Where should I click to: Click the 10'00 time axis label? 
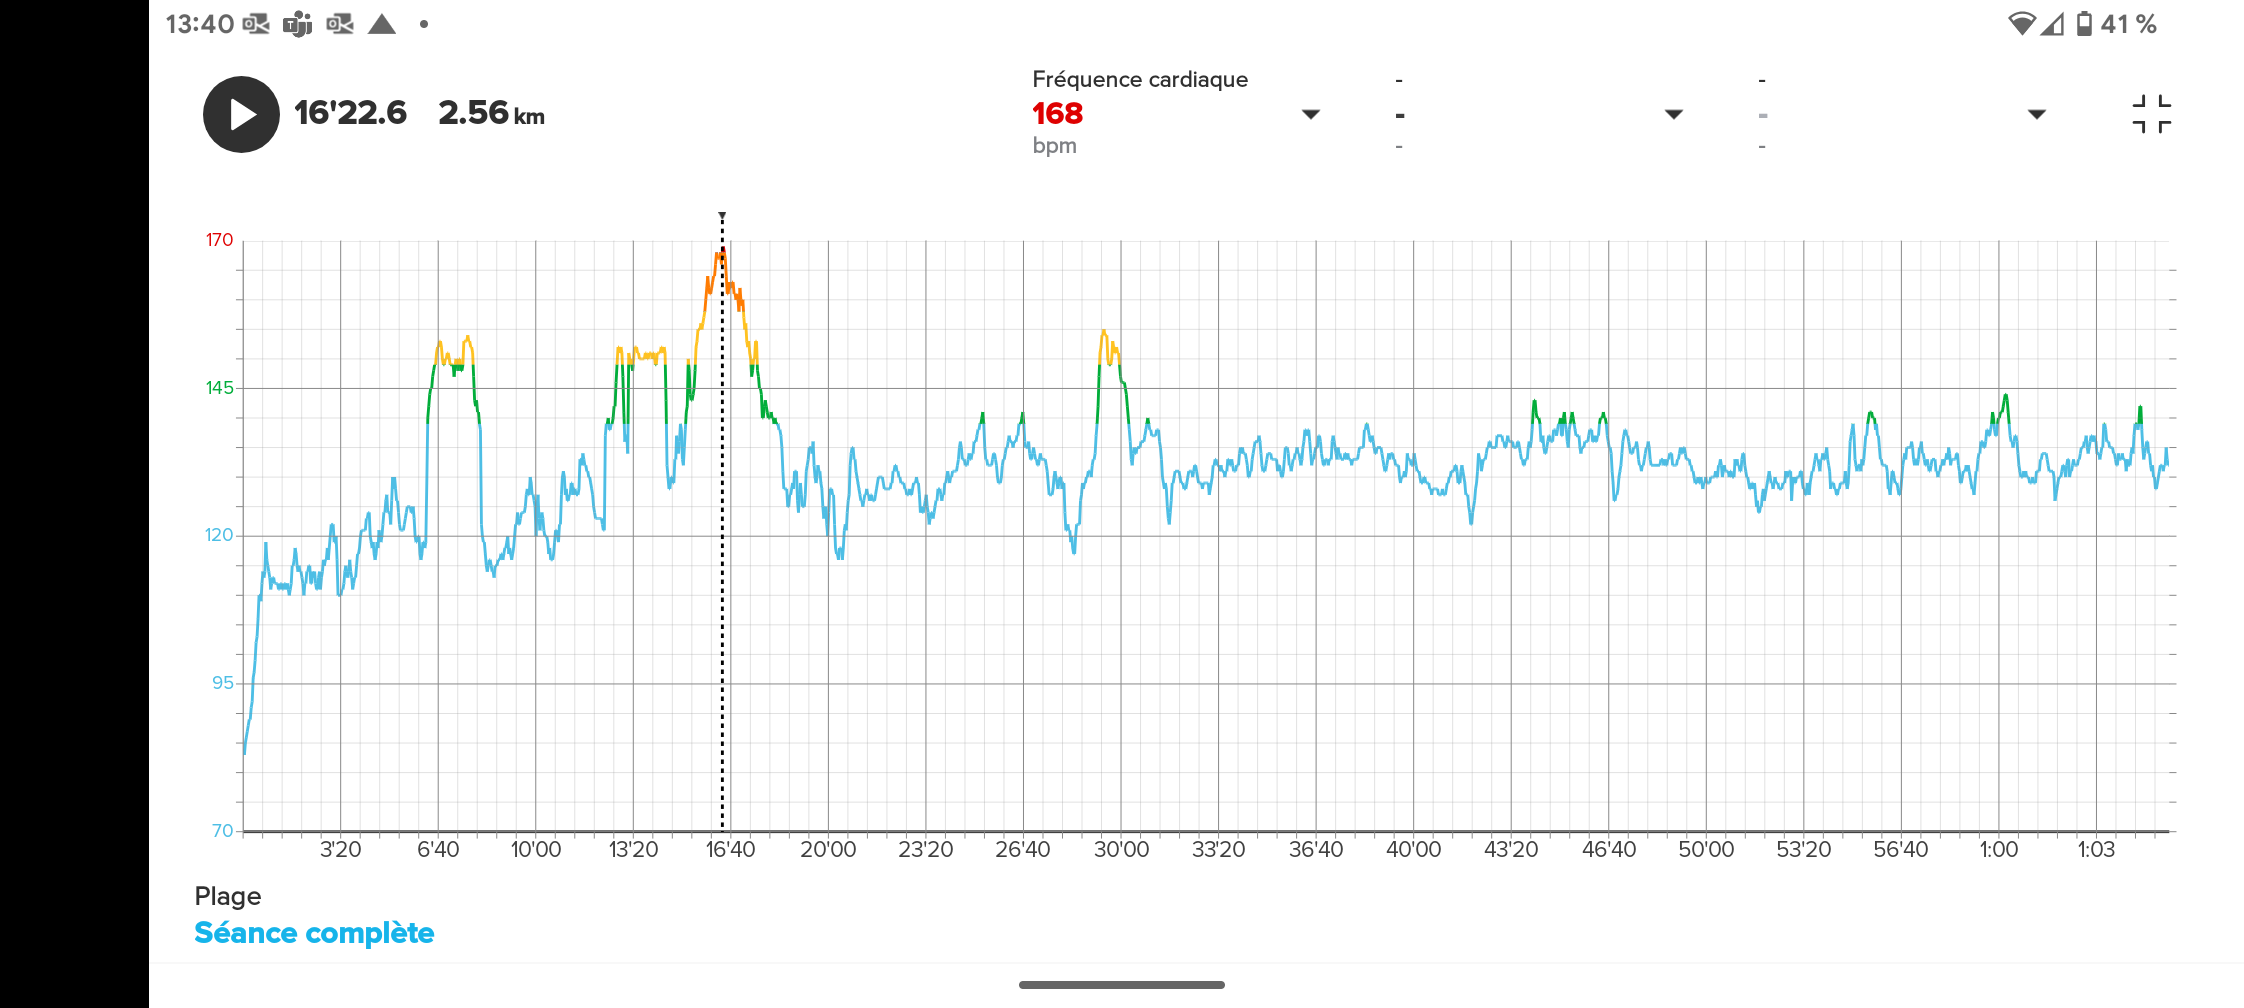[x=536, y=850]
